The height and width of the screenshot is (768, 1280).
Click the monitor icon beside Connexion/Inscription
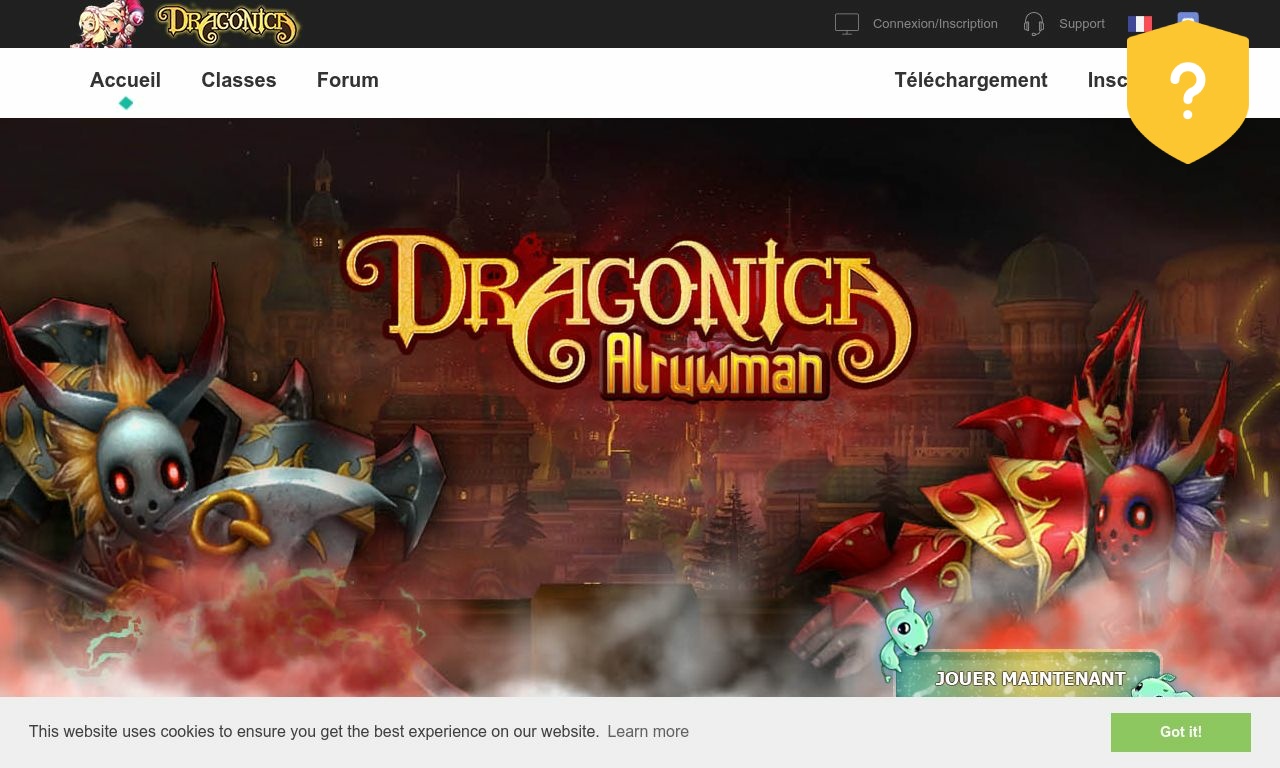847,24
